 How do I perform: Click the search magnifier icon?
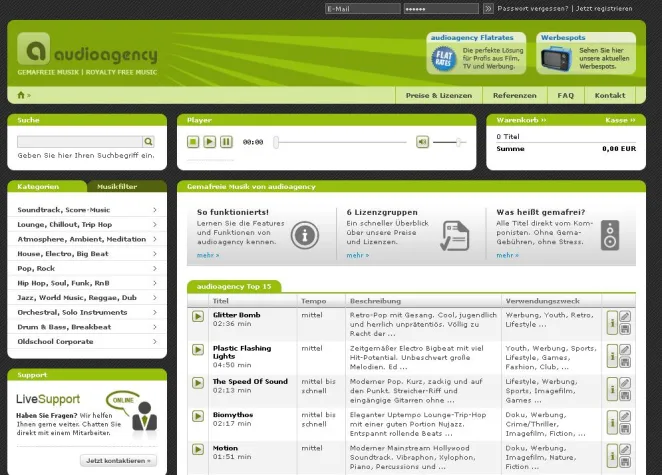click(x=148, y=142)
